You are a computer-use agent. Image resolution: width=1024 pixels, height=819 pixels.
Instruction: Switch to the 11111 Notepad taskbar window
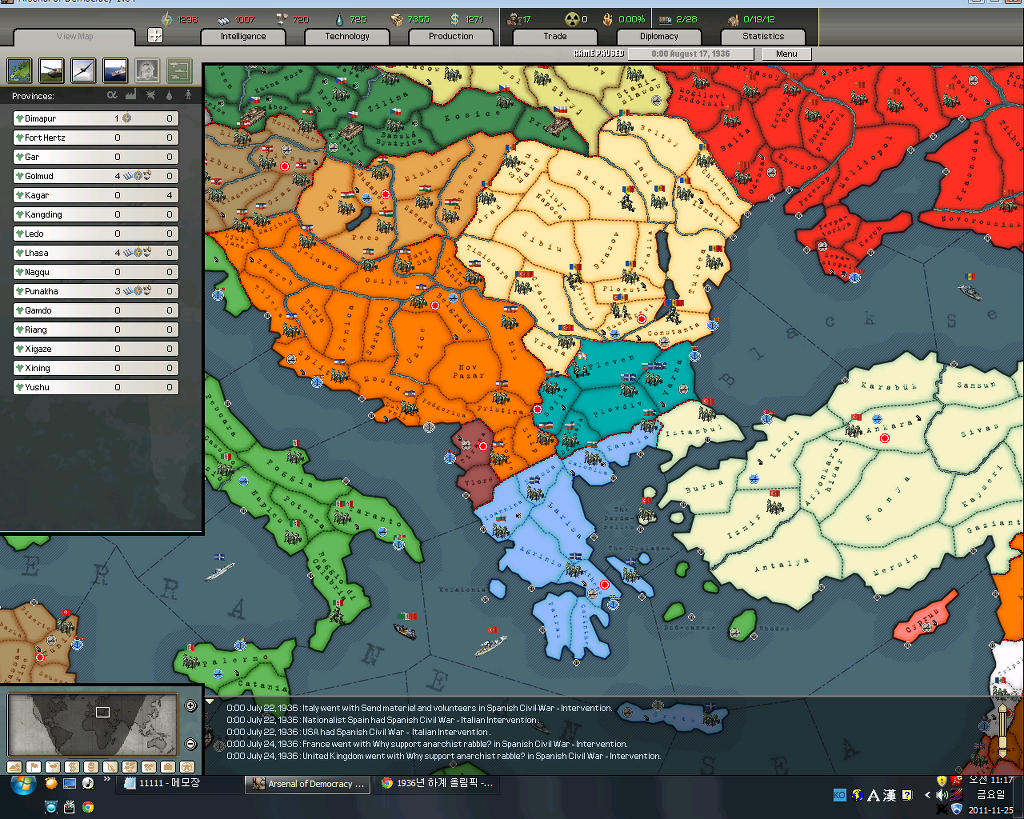pos(178,783)
